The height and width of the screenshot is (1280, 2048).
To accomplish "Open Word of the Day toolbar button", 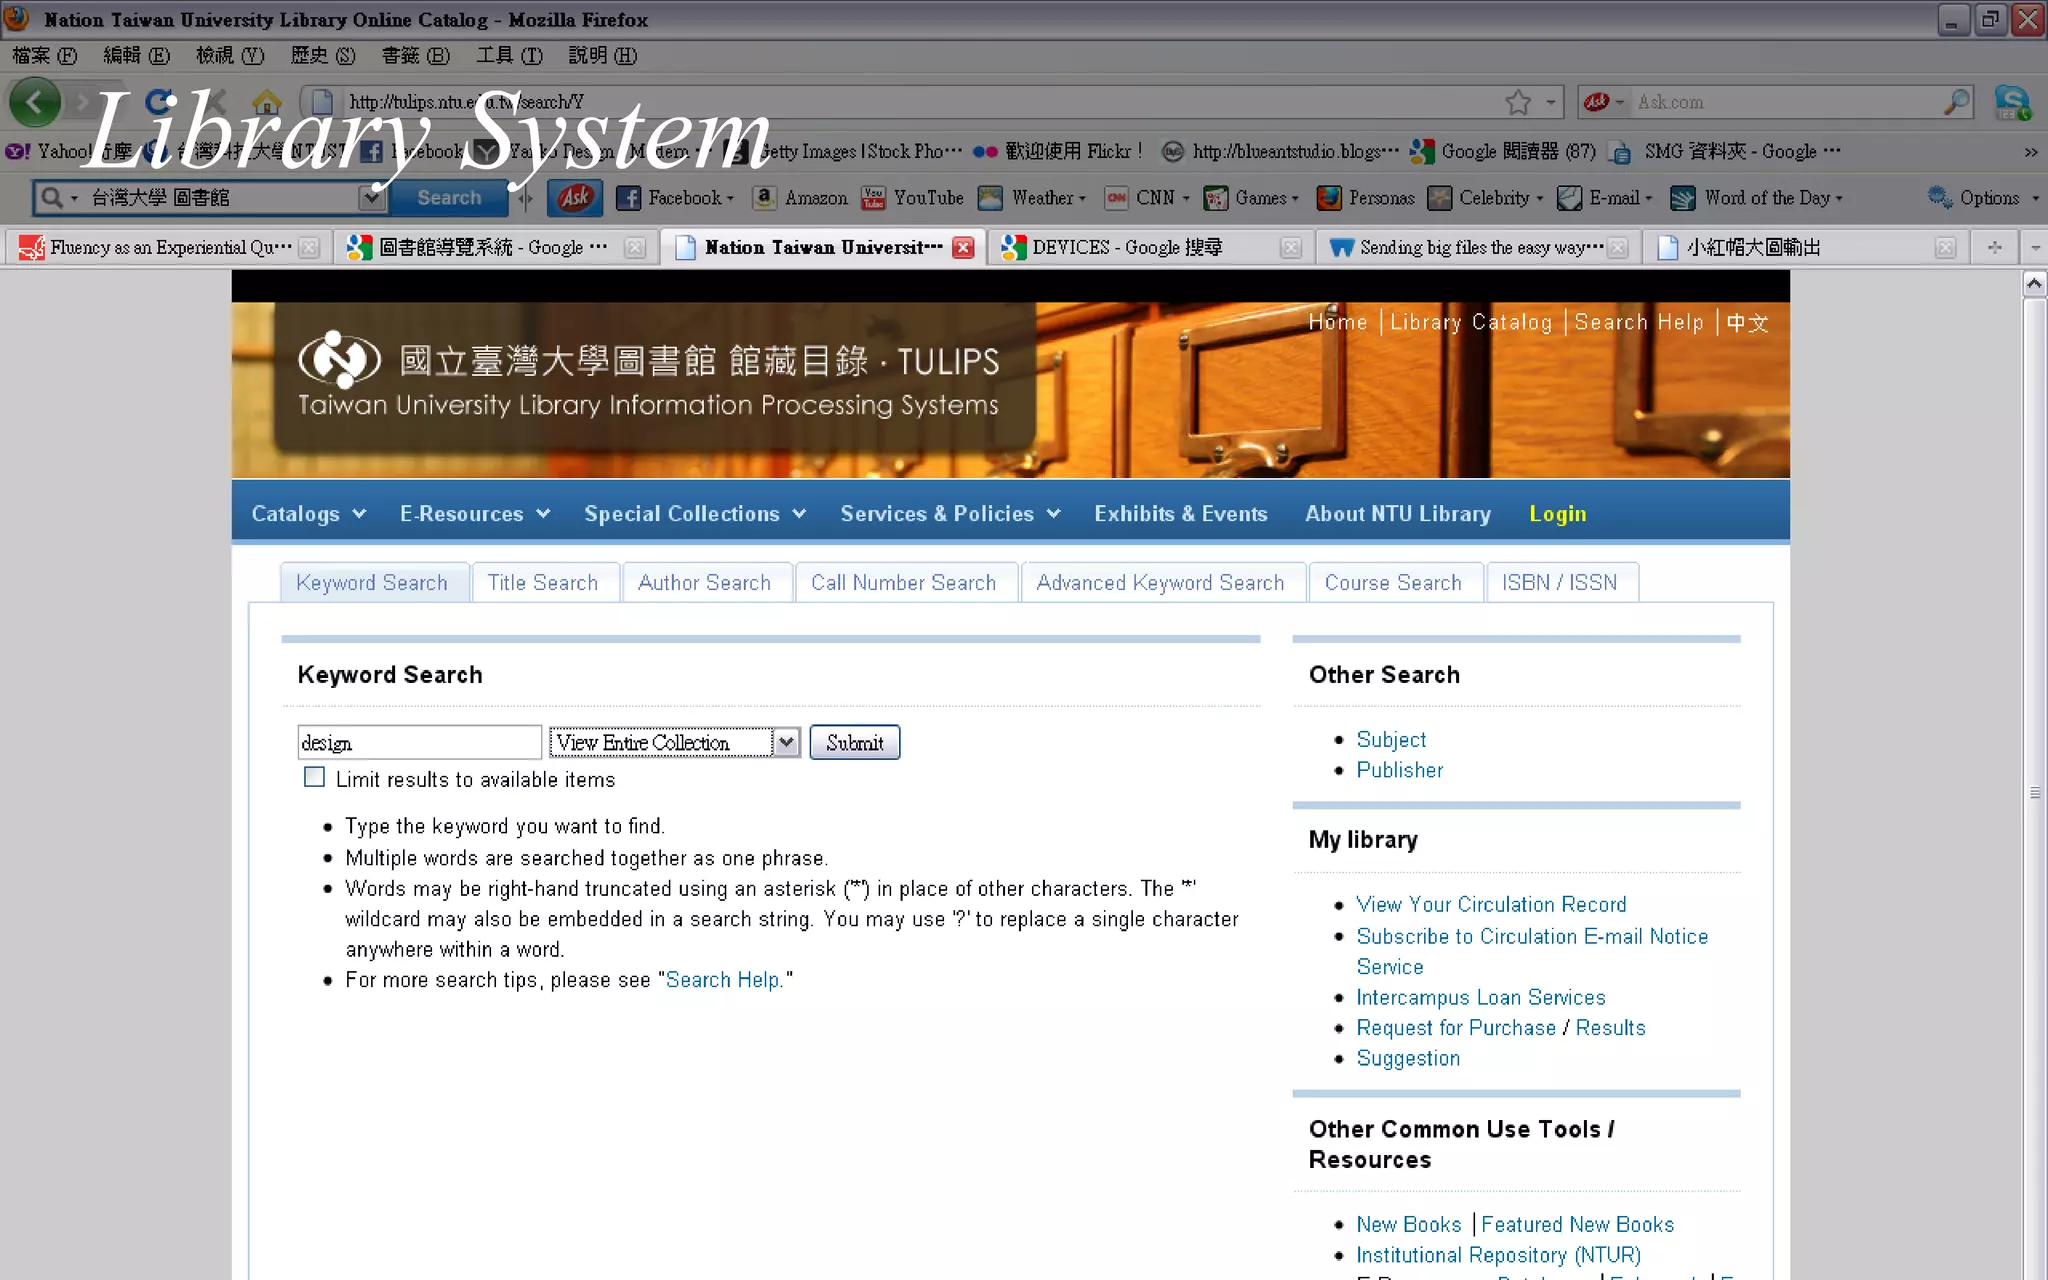I will [x=1757, y=198].
